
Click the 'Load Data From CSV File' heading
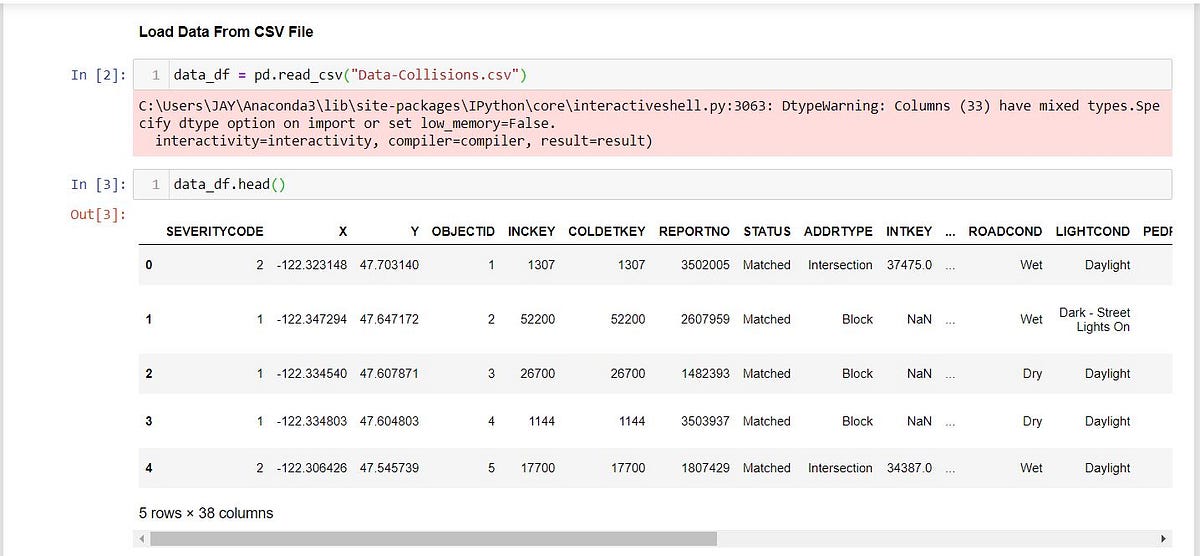click(x=226, y=32)
